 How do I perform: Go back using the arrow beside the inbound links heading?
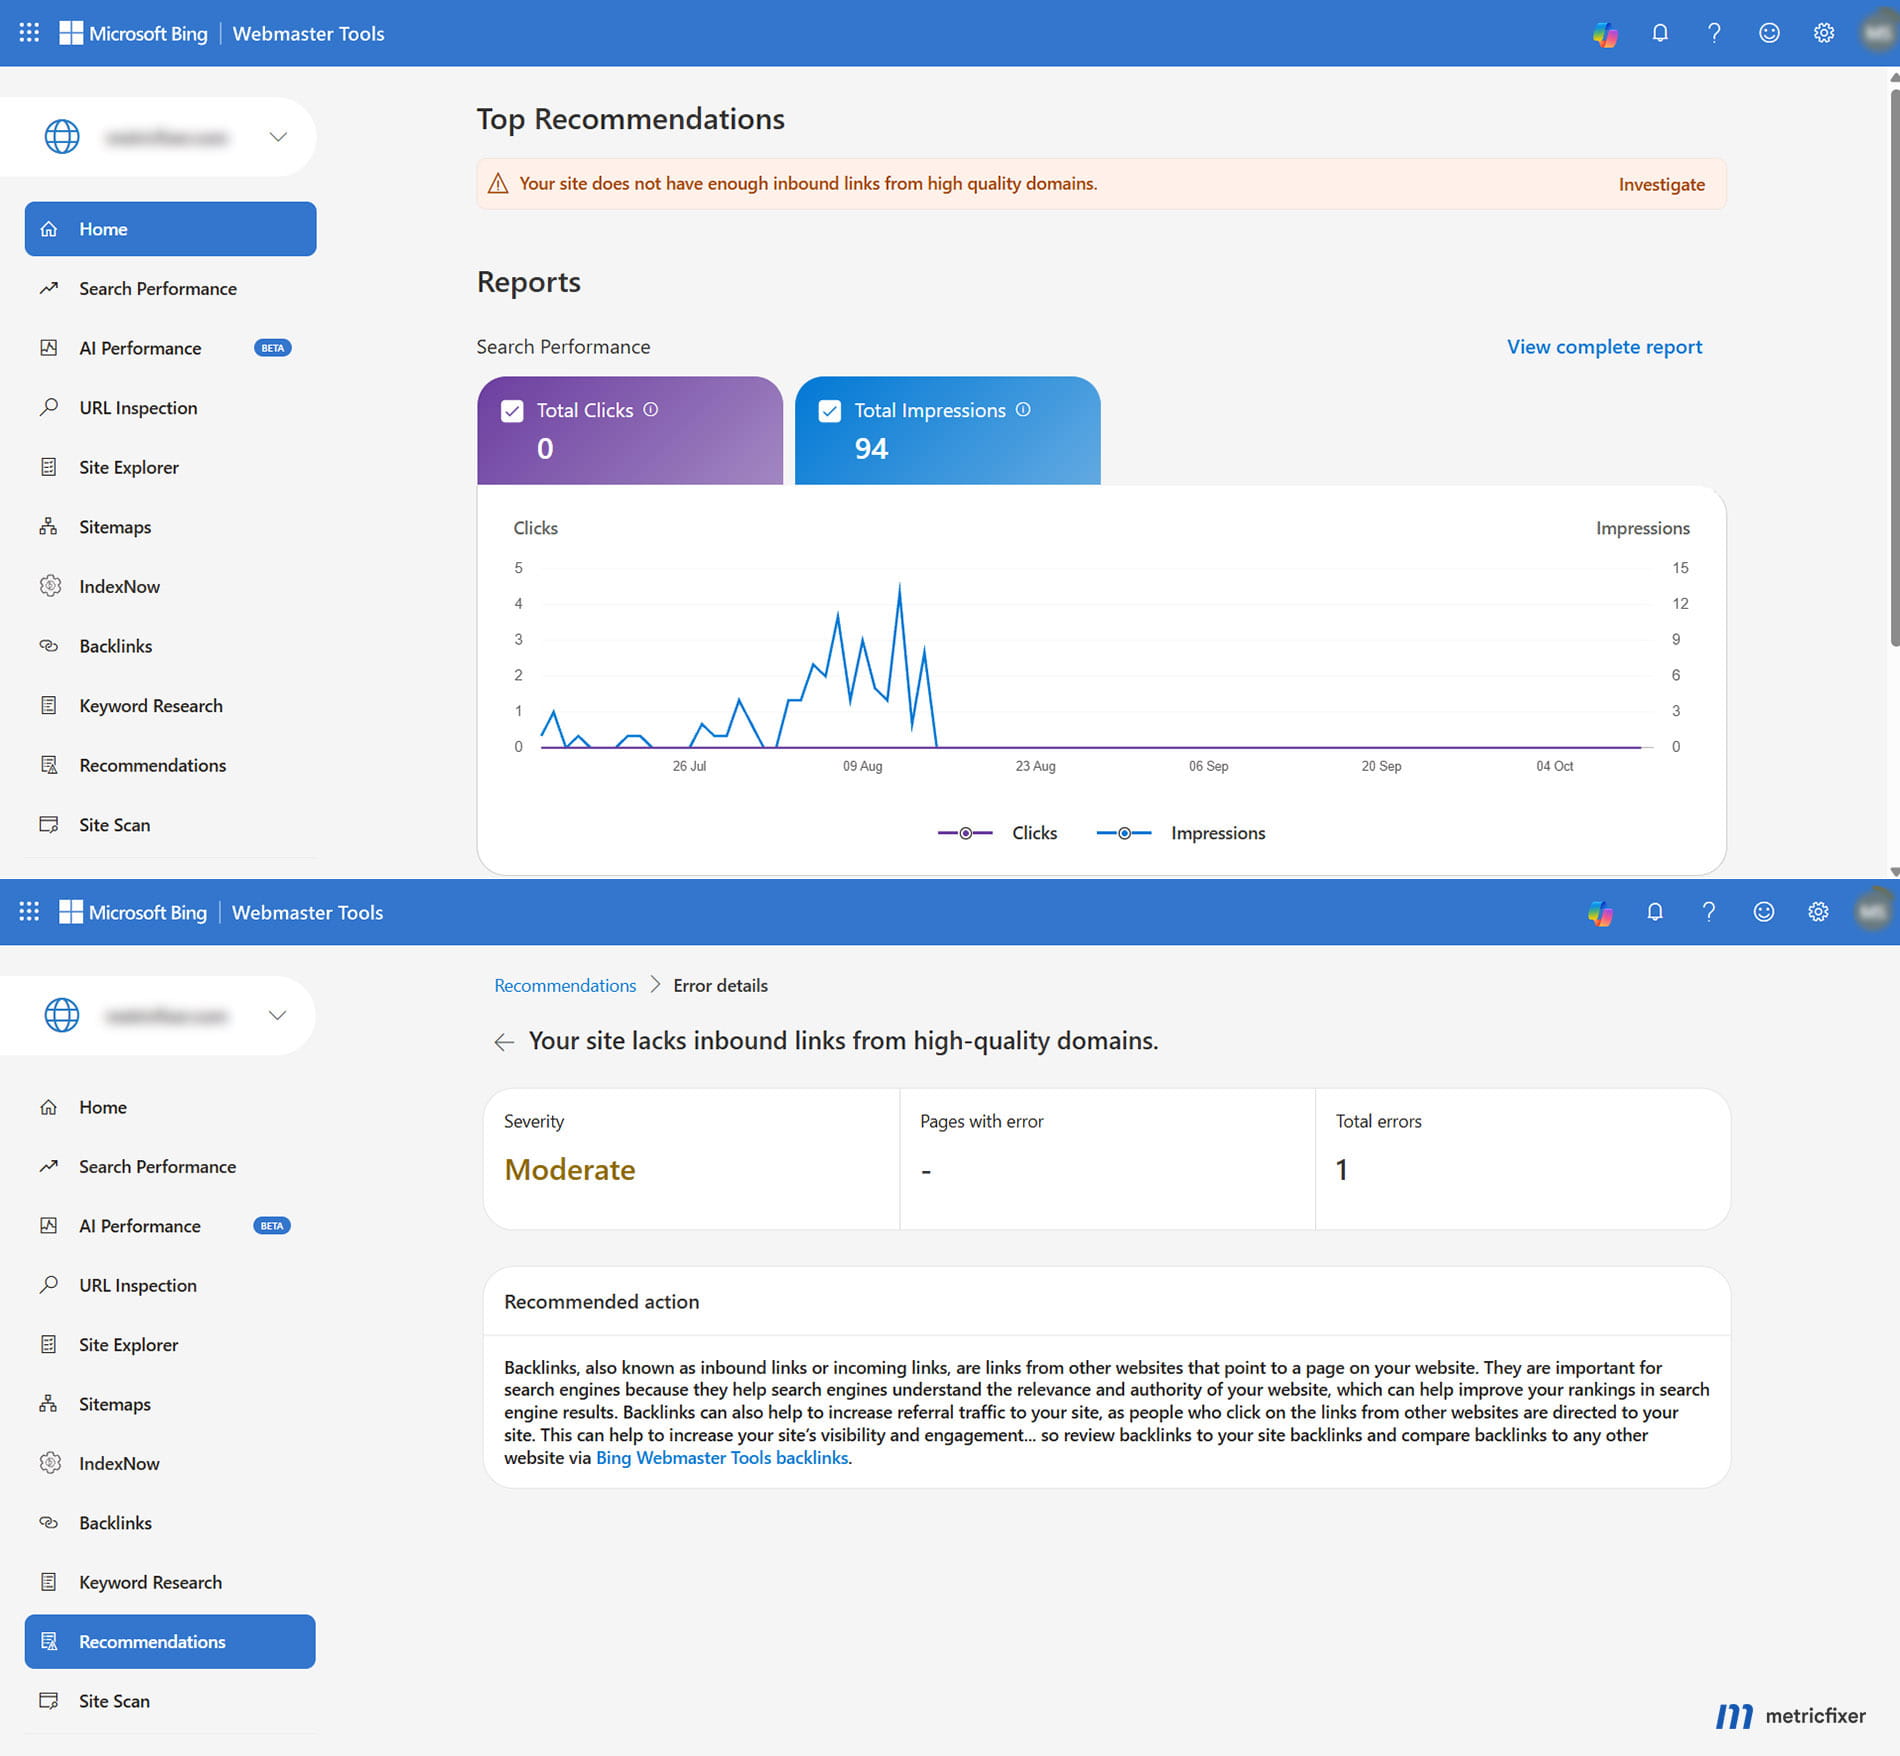point(504,1042)
